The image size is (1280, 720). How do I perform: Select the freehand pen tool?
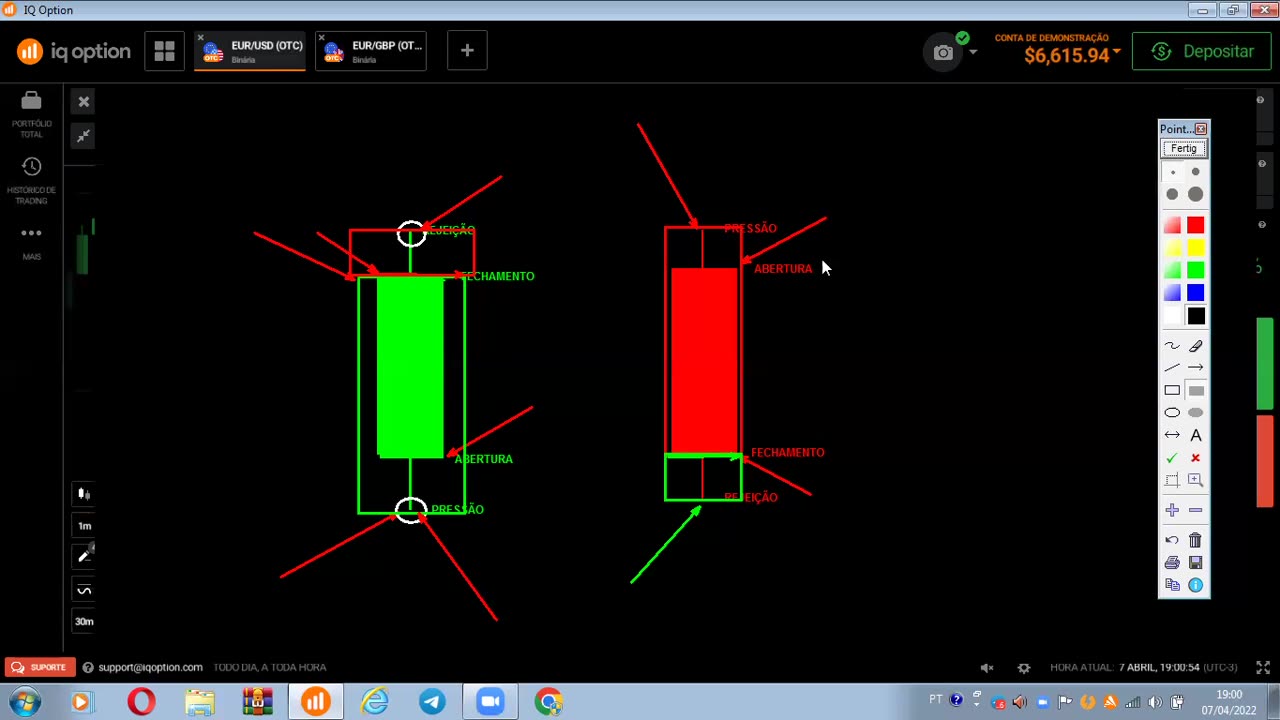coord(1173,346)
